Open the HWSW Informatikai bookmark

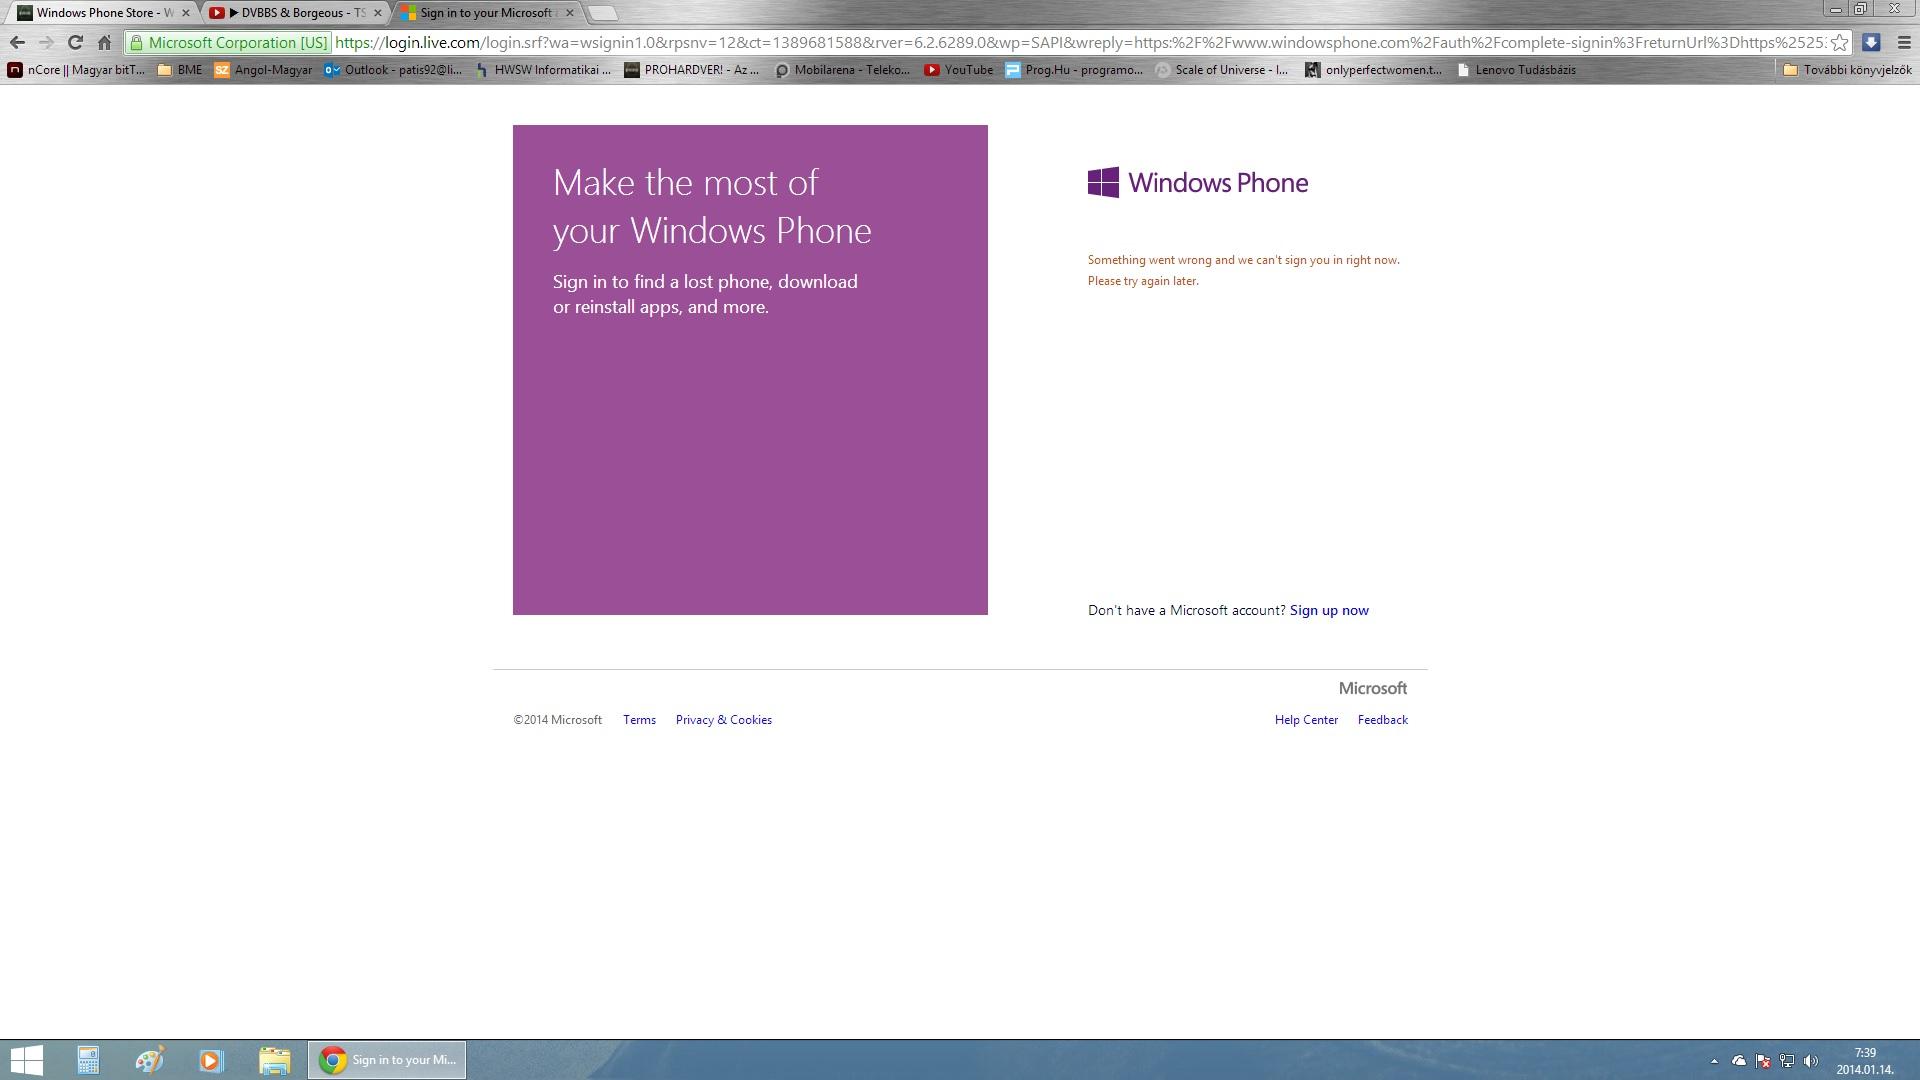542,70
